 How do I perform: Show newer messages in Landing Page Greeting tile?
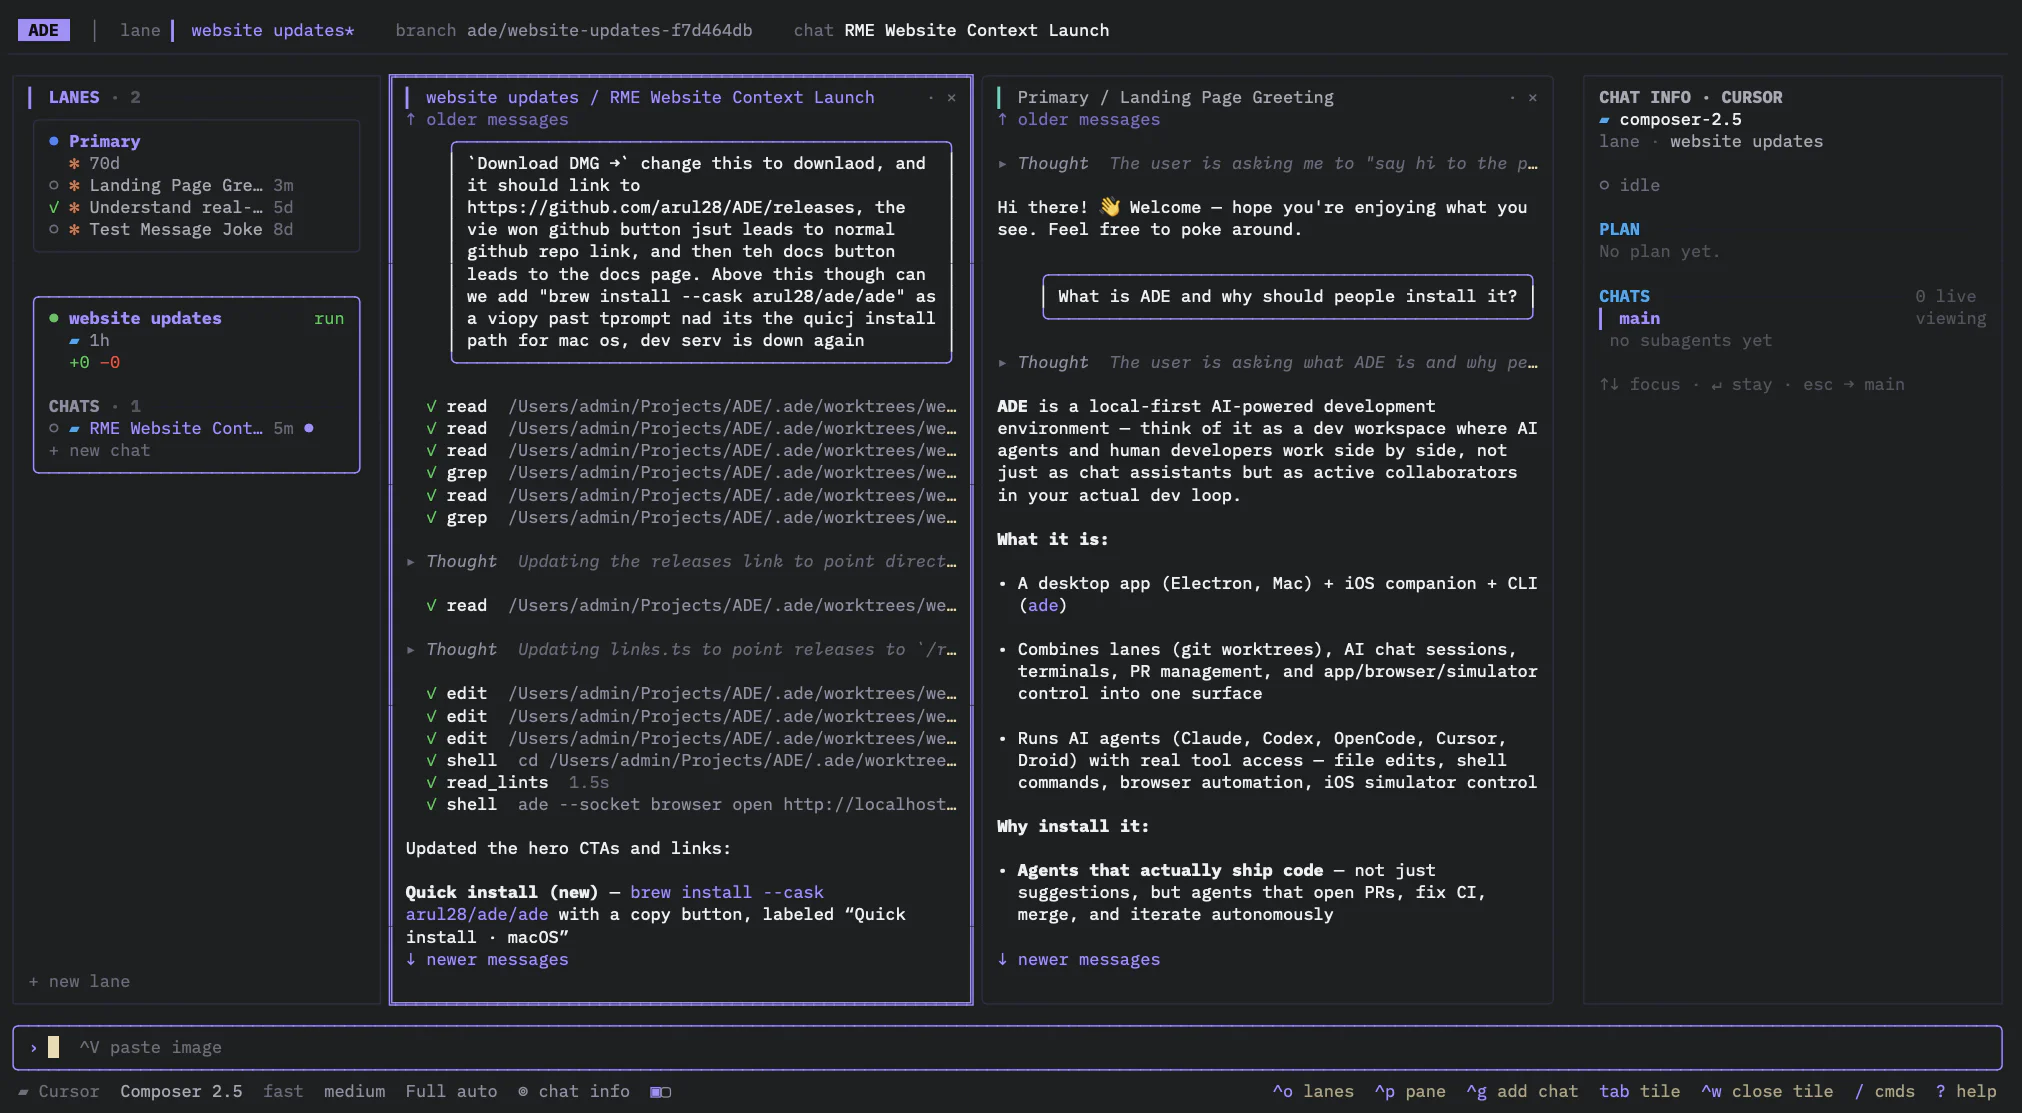pyautogui.click(x=1079, y=959)
